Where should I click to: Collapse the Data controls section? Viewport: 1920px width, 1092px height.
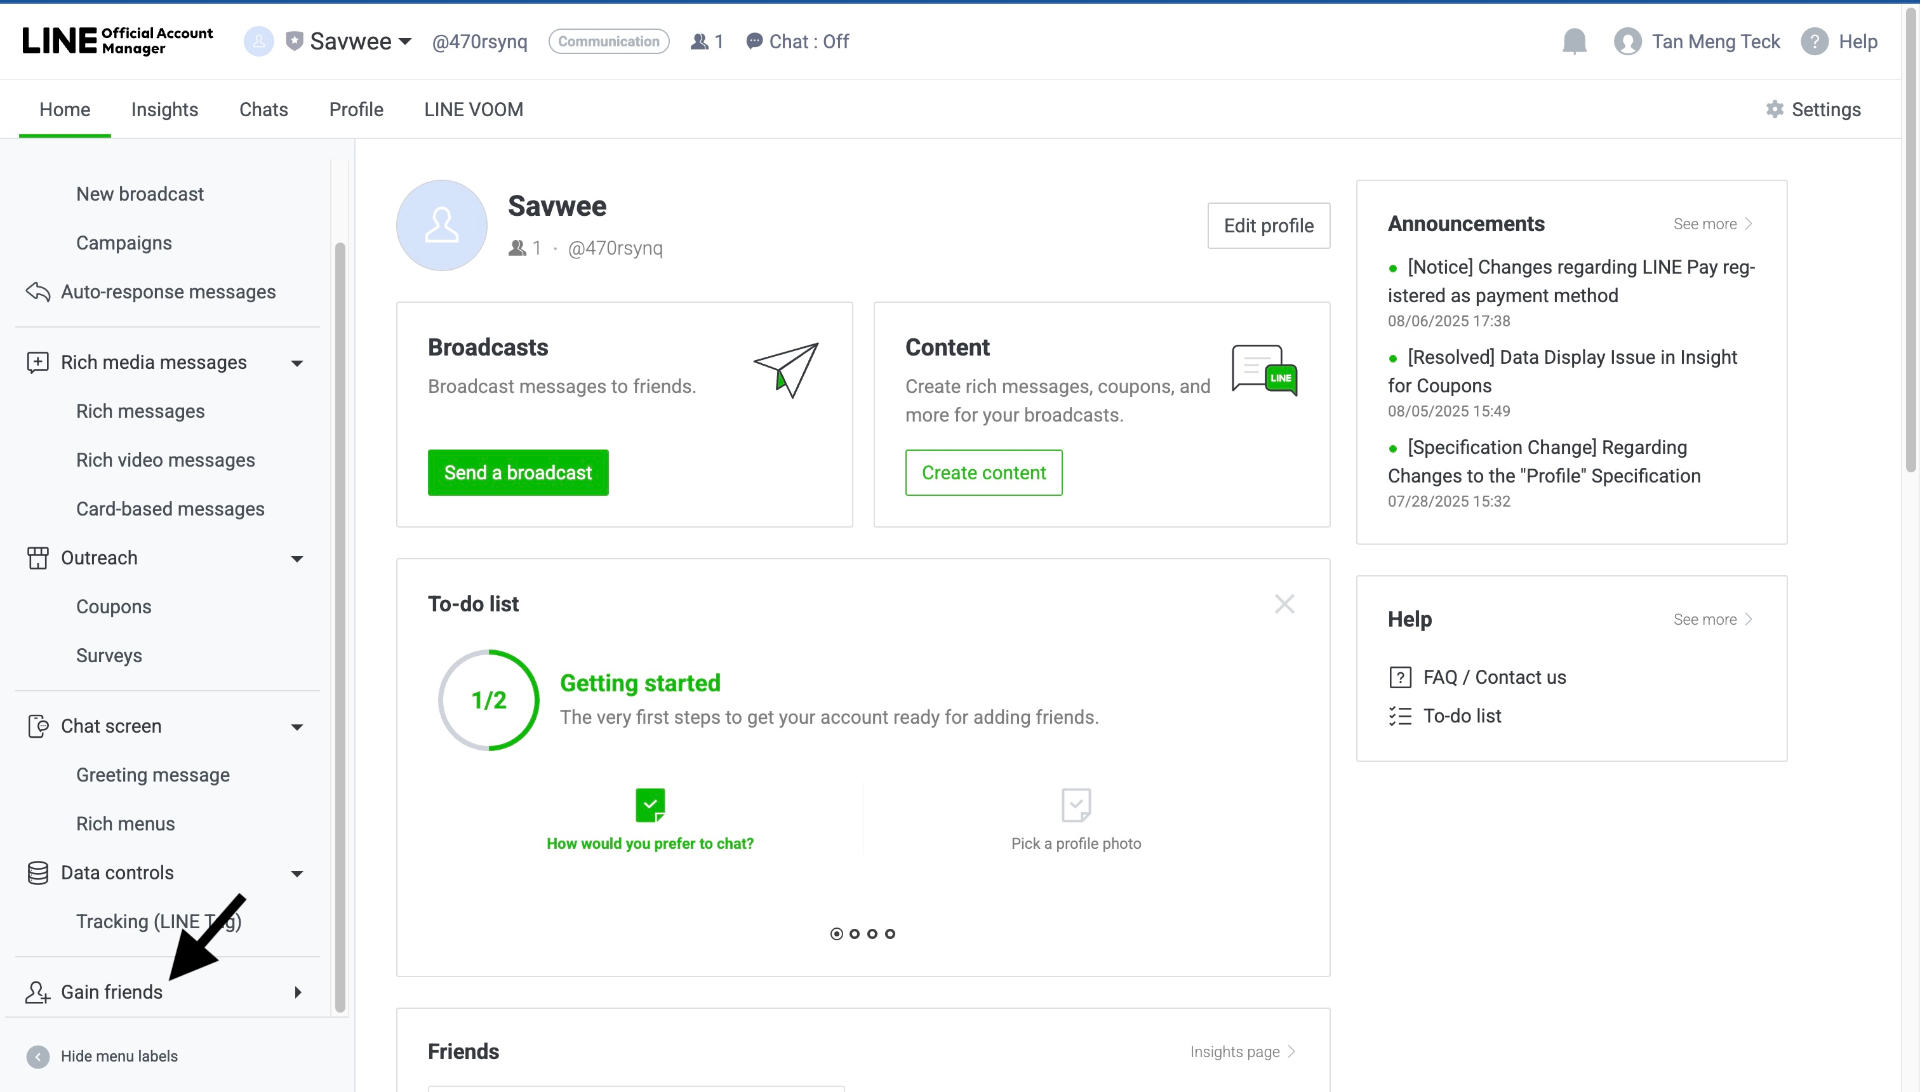point(297,874)
